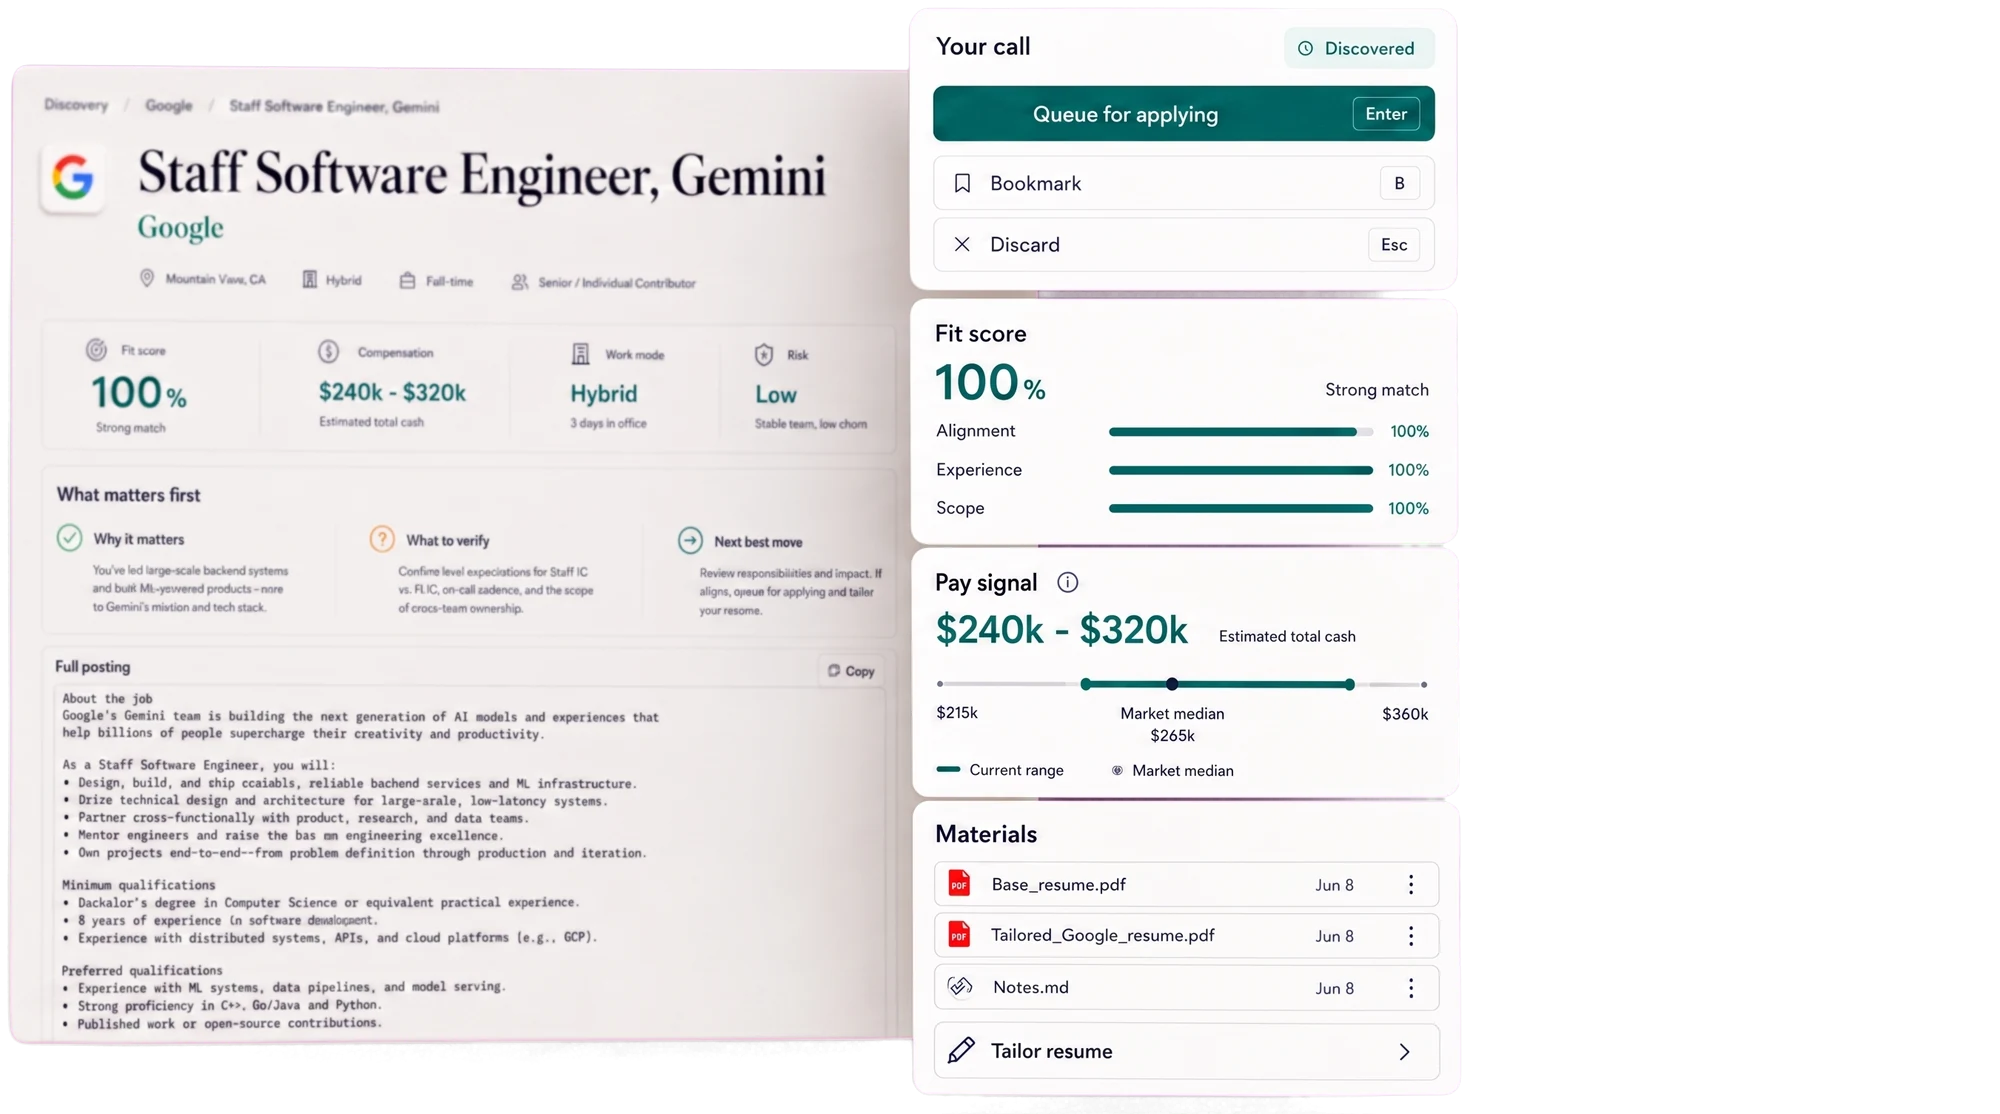This screenshot has width=2000, height=1114.
Task: Click the Work mode building icon
Action: coord(580,354)
